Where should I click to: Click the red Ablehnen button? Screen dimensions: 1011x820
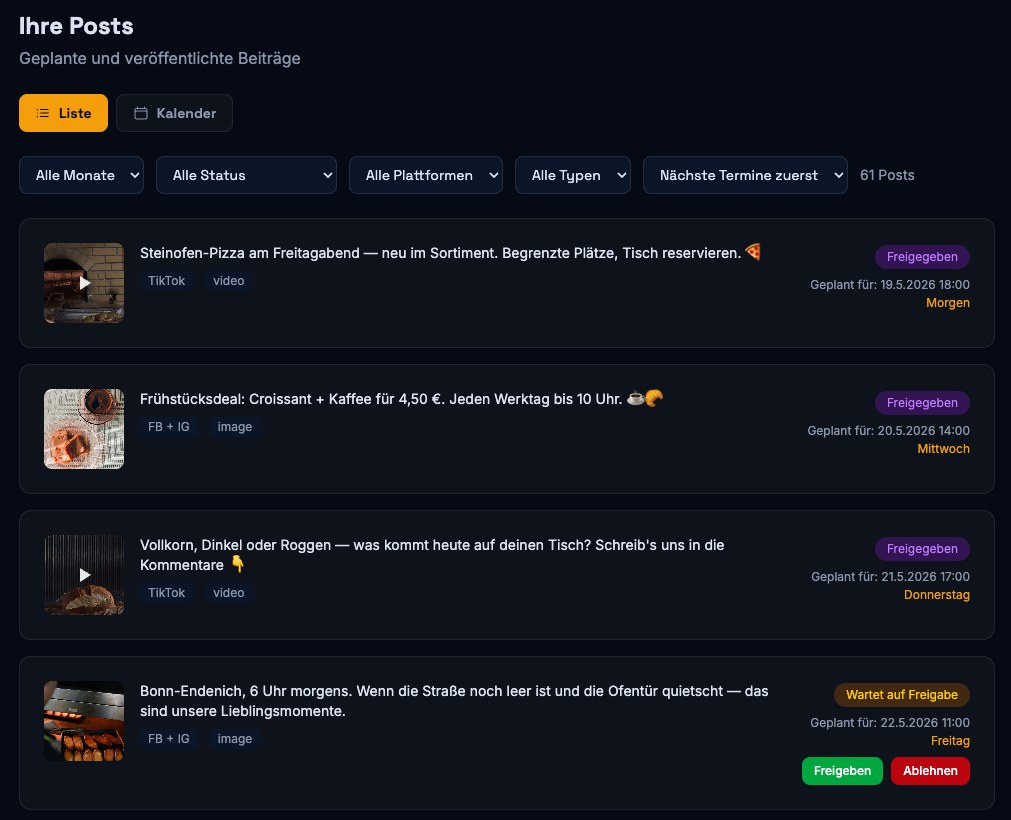(x=930, y=770)
